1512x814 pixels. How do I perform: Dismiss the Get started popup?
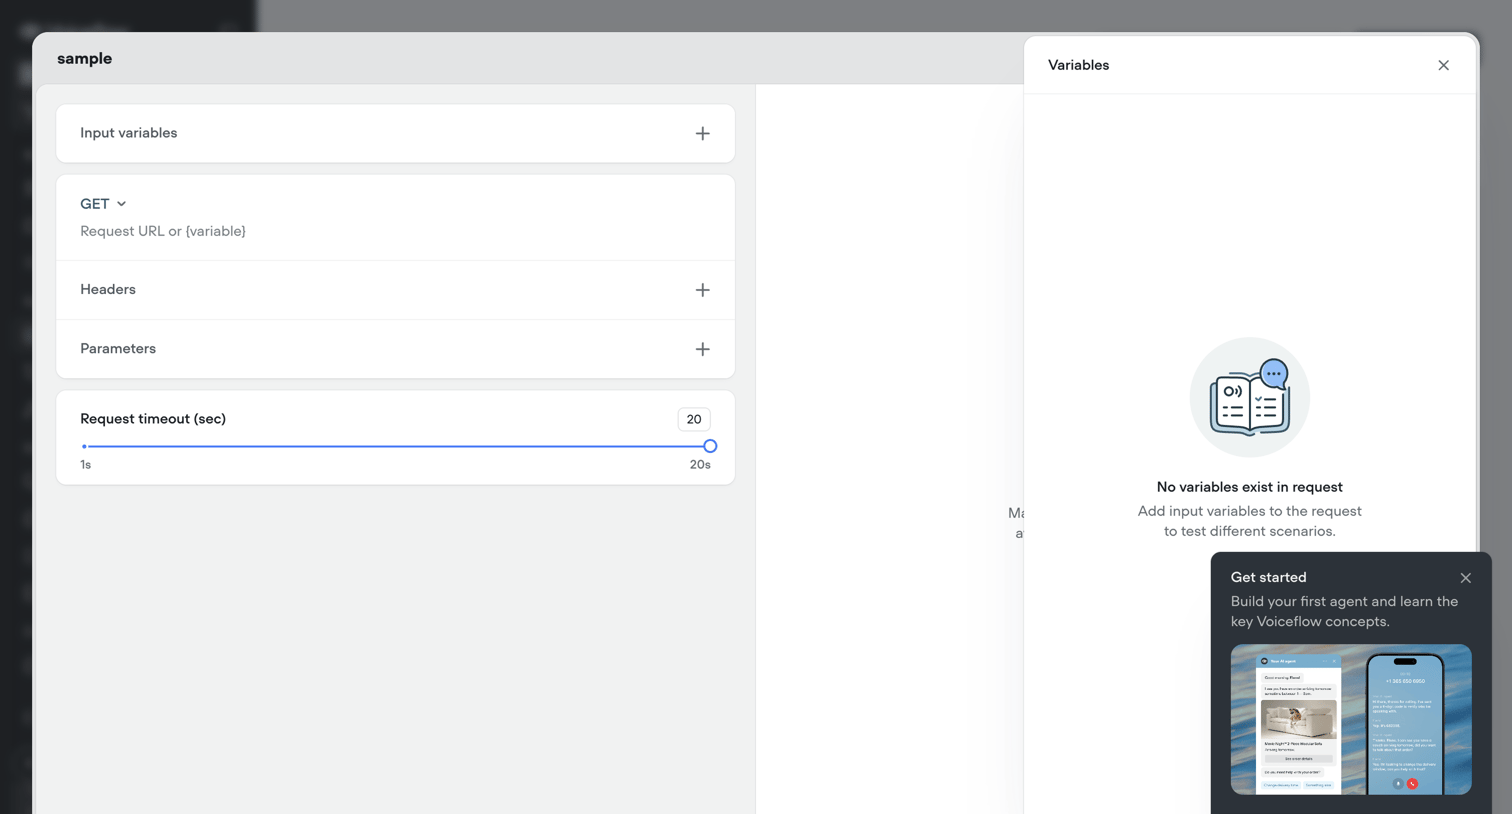[x=1465, y=578]
